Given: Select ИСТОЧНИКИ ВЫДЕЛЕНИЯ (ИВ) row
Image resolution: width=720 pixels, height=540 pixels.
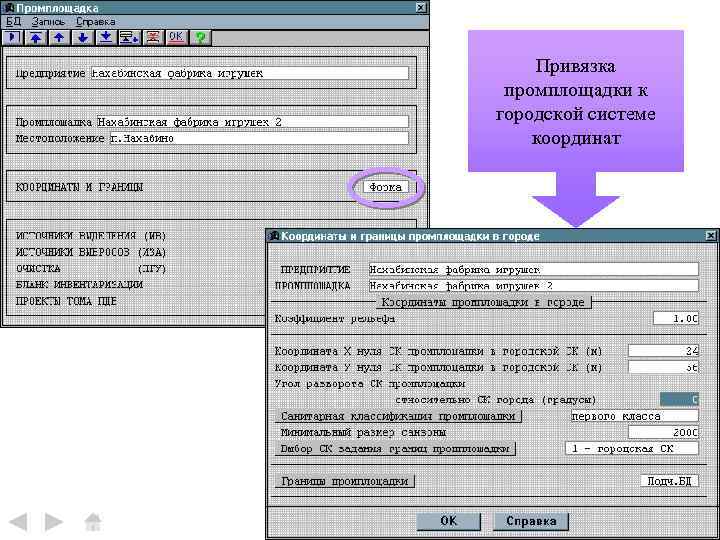Looking at the screenshot, I should pos(91,236).
